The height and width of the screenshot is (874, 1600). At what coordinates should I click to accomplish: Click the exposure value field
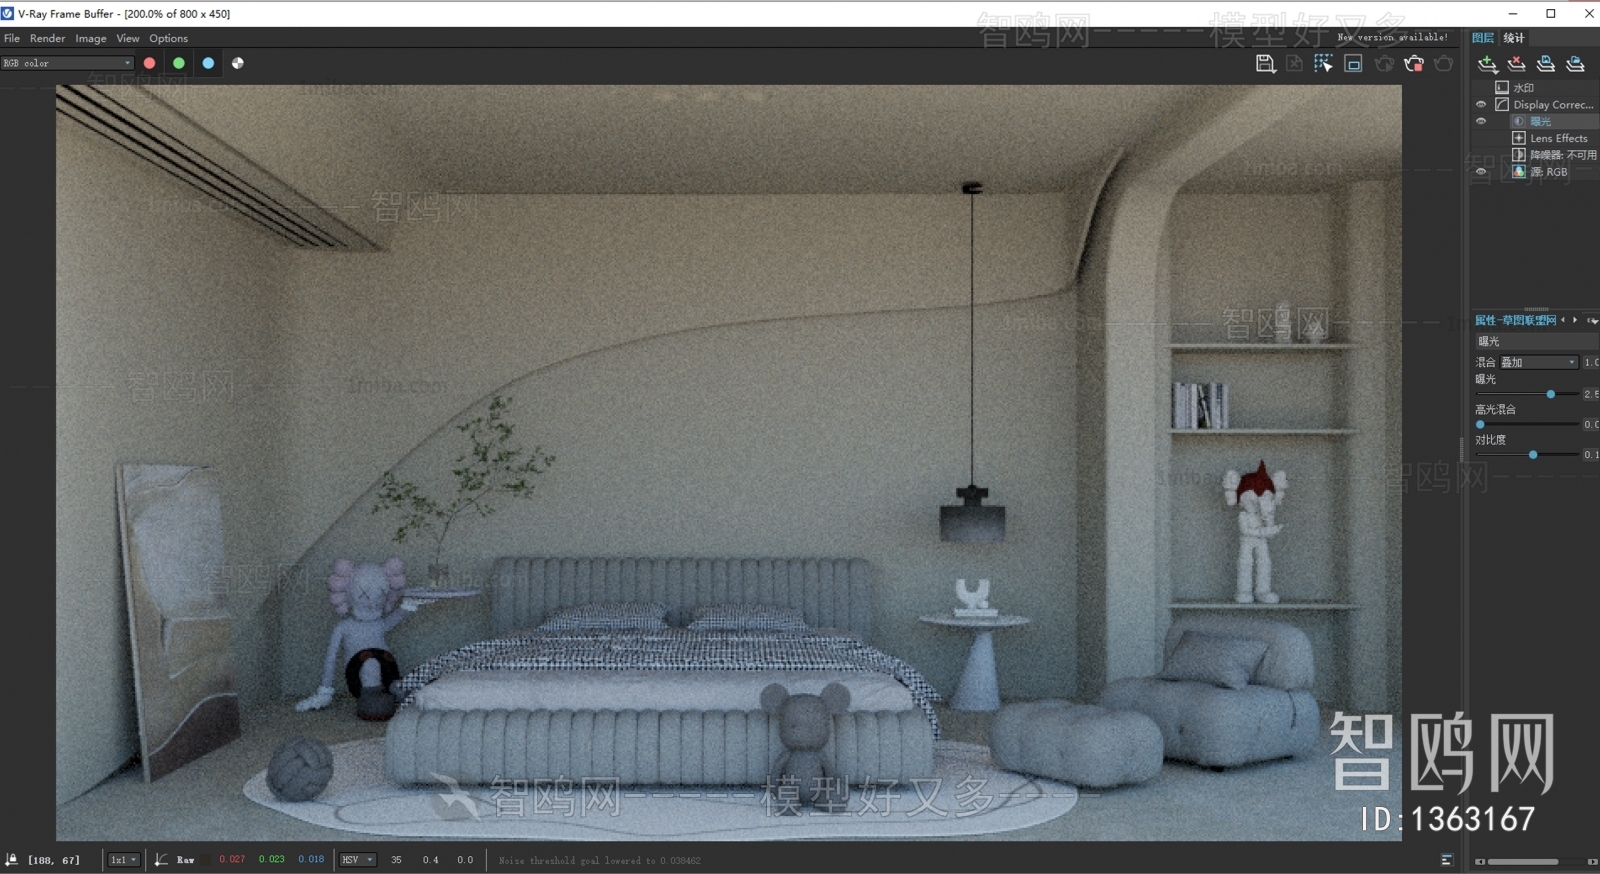1591,394
